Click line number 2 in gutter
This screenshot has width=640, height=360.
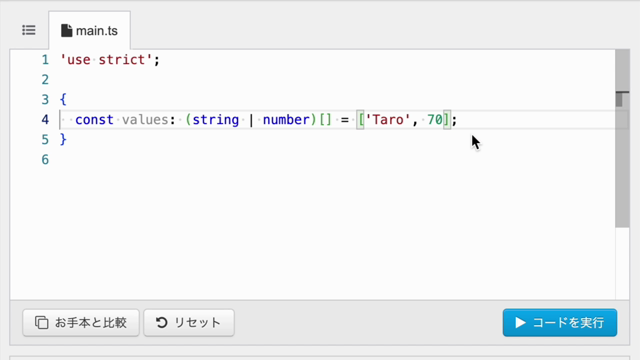pos(45,80)
